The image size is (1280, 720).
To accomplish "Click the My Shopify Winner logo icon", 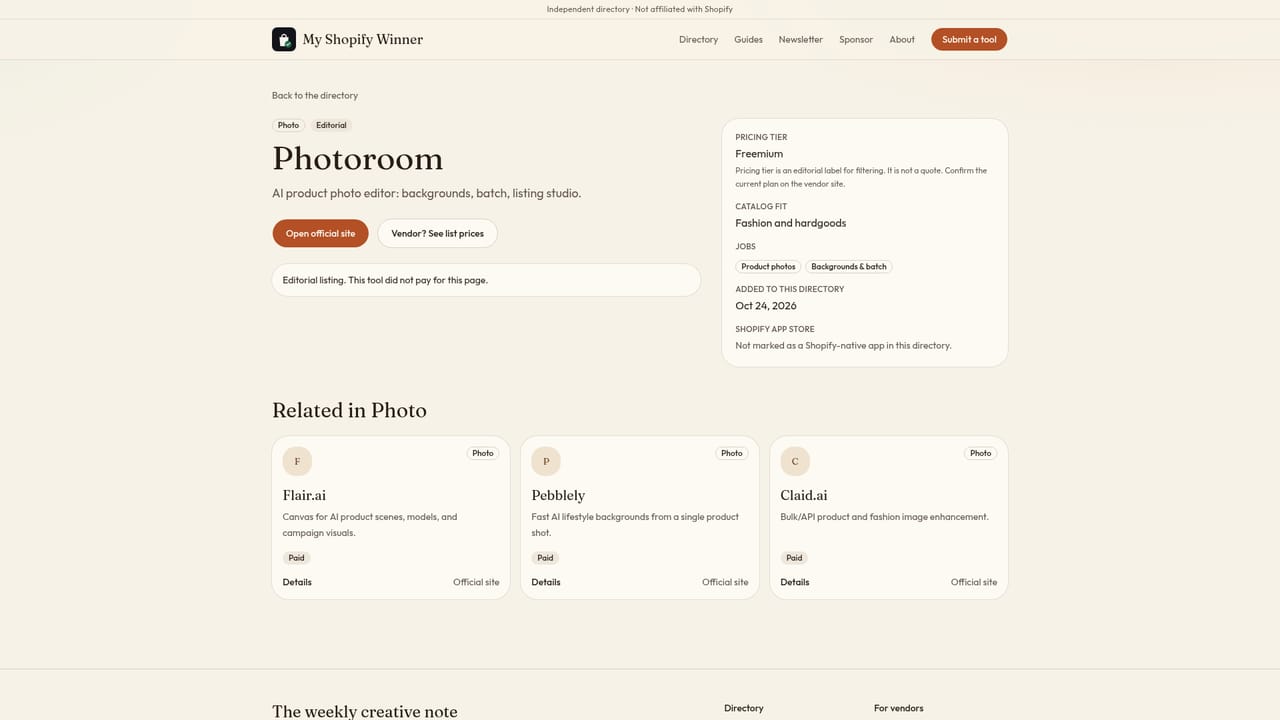I will [x=284, y=39].
